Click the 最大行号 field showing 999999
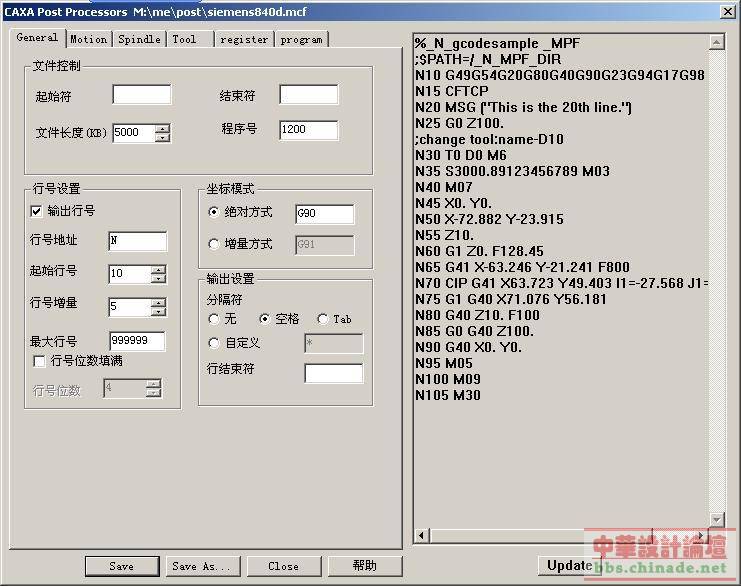741x586 pixels. [x=138, y=341]
